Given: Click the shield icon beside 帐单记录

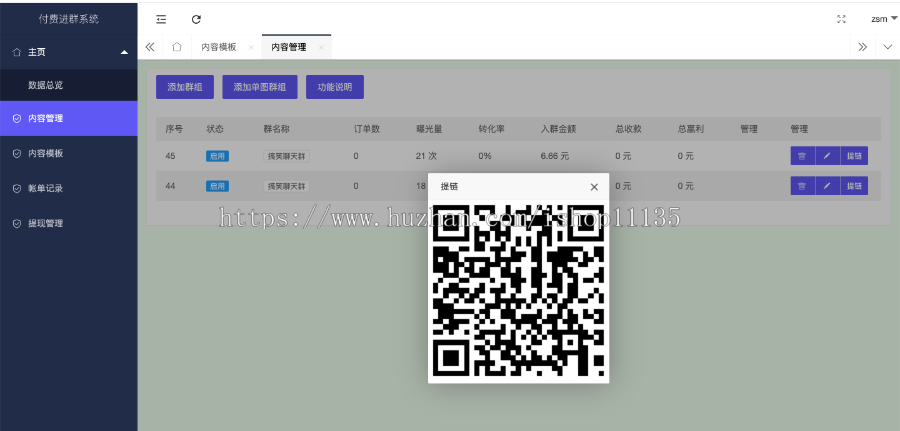Looking at the screenshot, I should coord(17,188).
